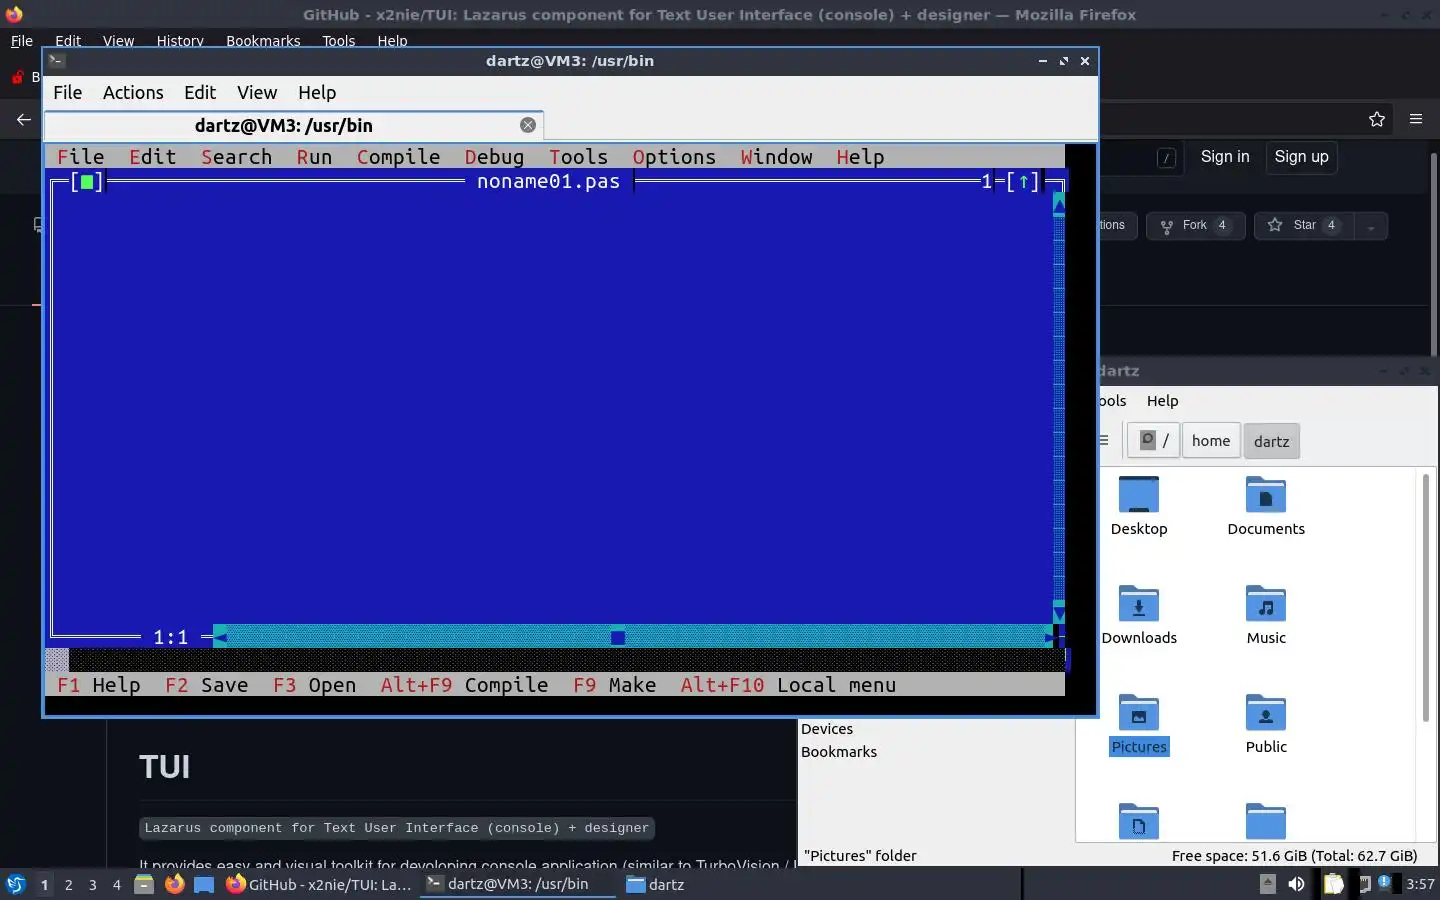
Task: Open the Firefox hamburger menu
Action: click(1416, 119)
